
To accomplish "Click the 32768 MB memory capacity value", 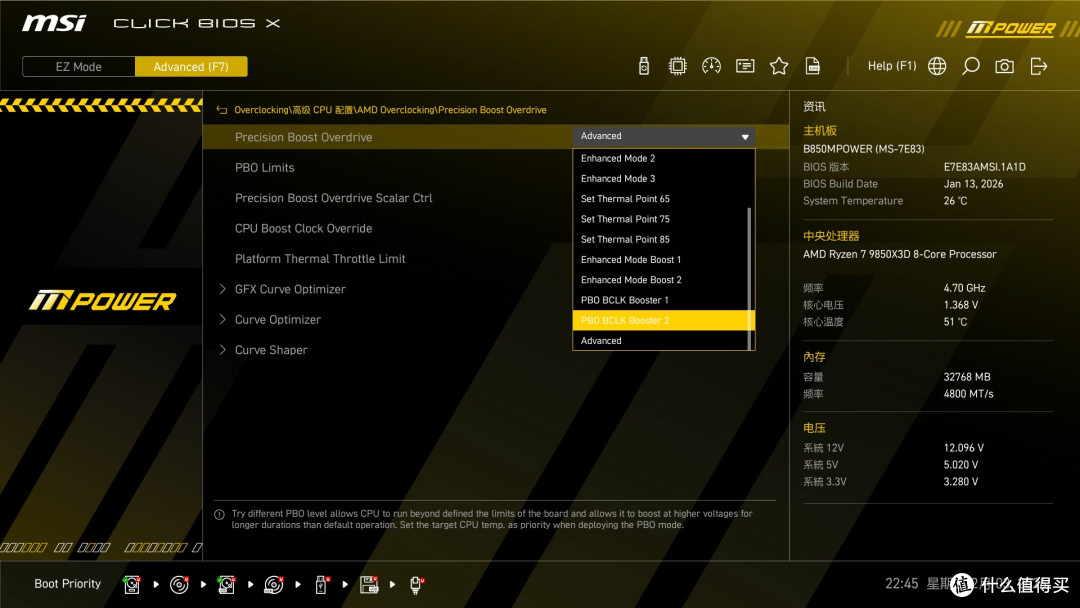I will point(967,377).
